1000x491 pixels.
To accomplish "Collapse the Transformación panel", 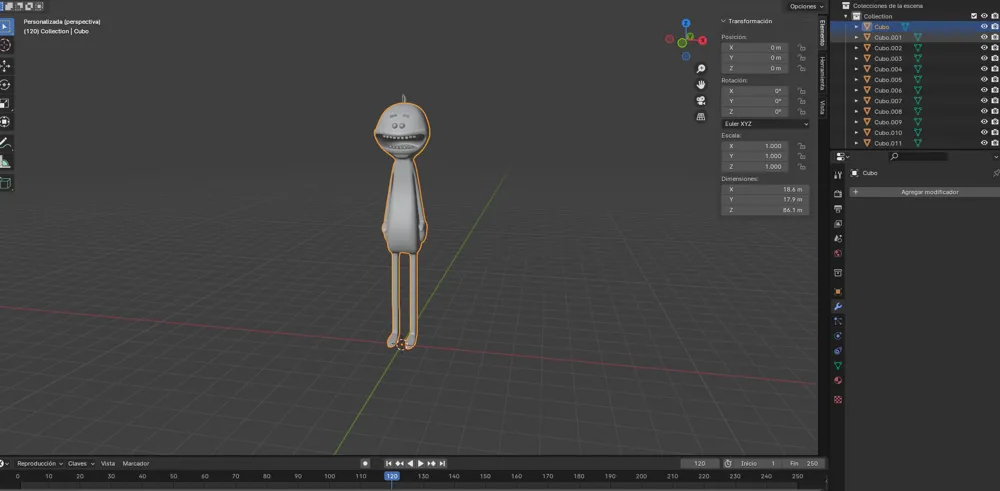I will tap(724, 21).
